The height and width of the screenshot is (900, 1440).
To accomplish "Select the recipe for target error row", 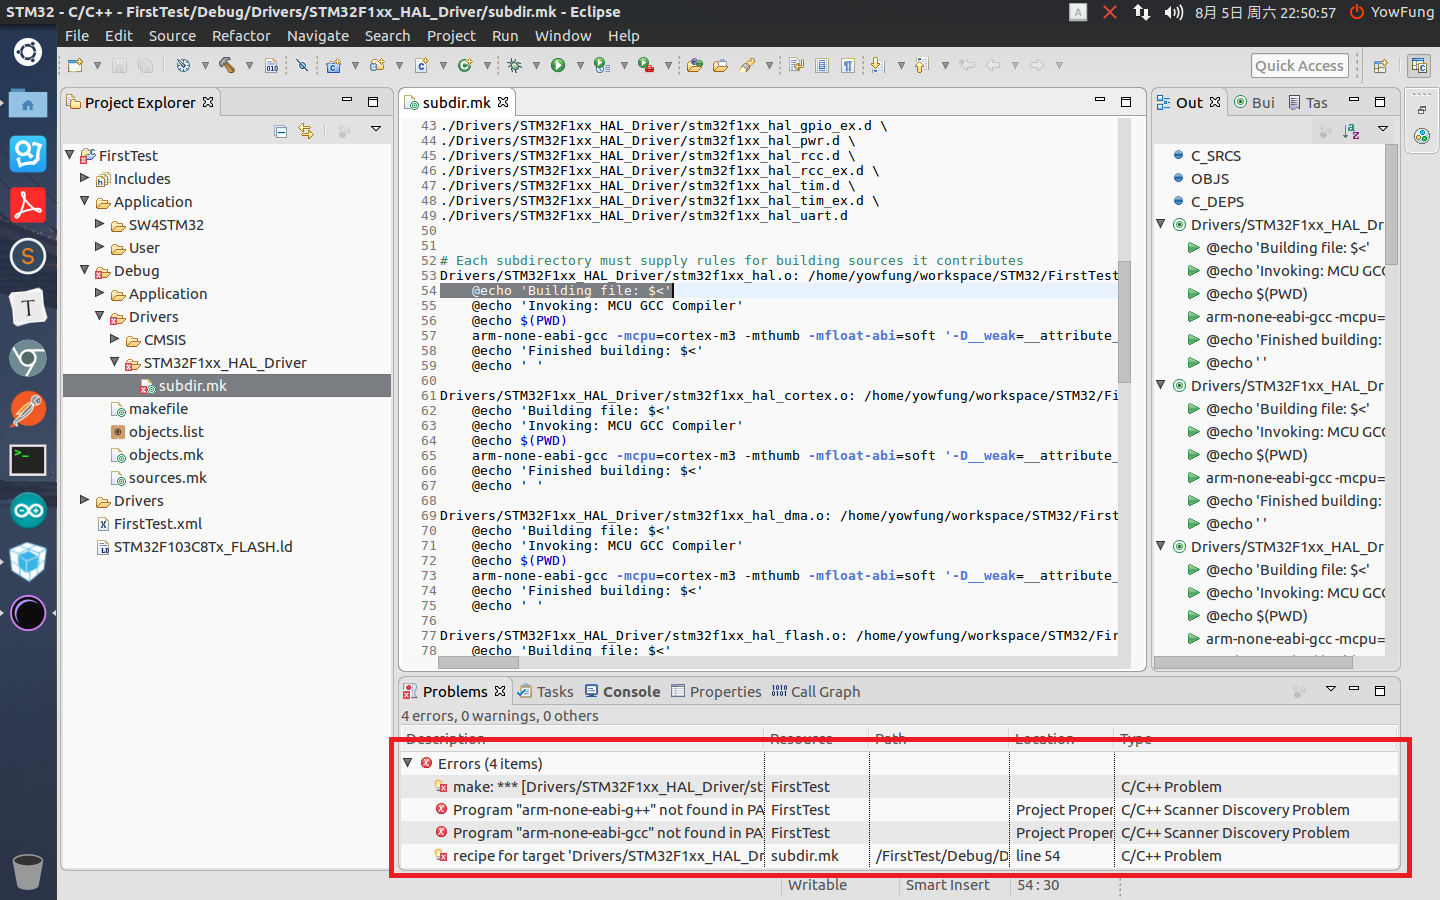I will (898, 855).
